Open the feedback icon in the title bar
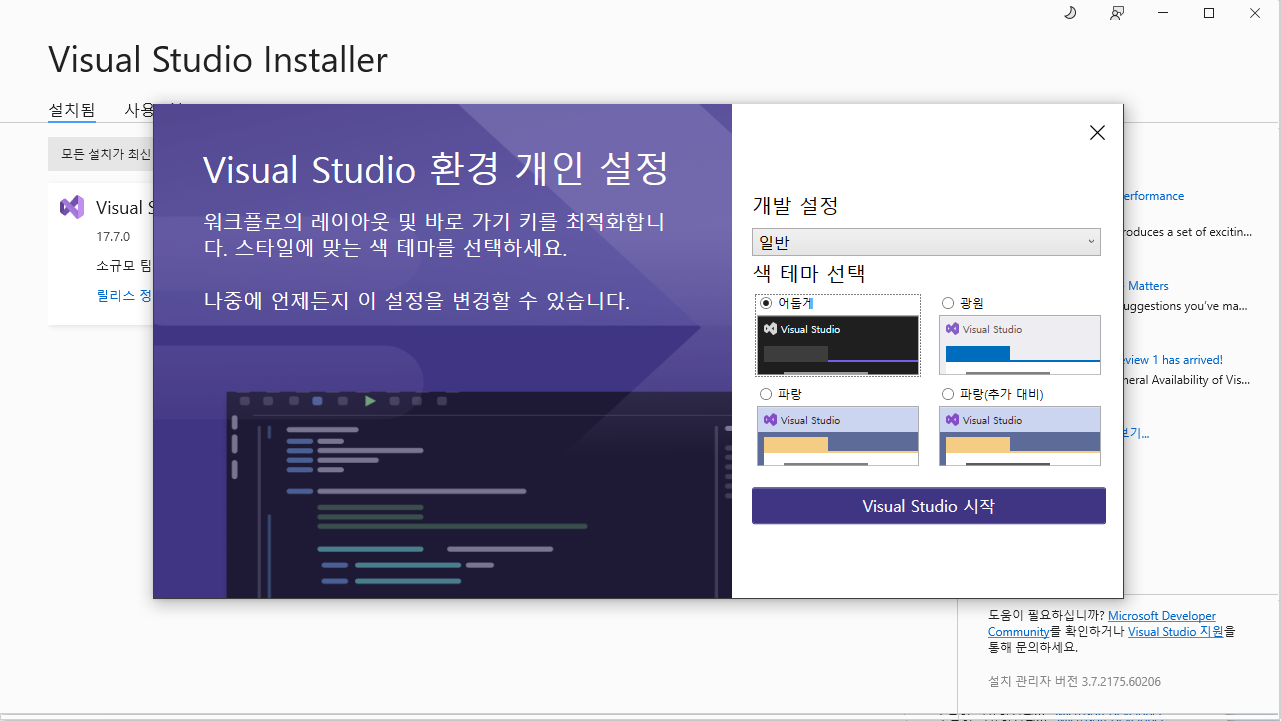 tap(1117, 13)
